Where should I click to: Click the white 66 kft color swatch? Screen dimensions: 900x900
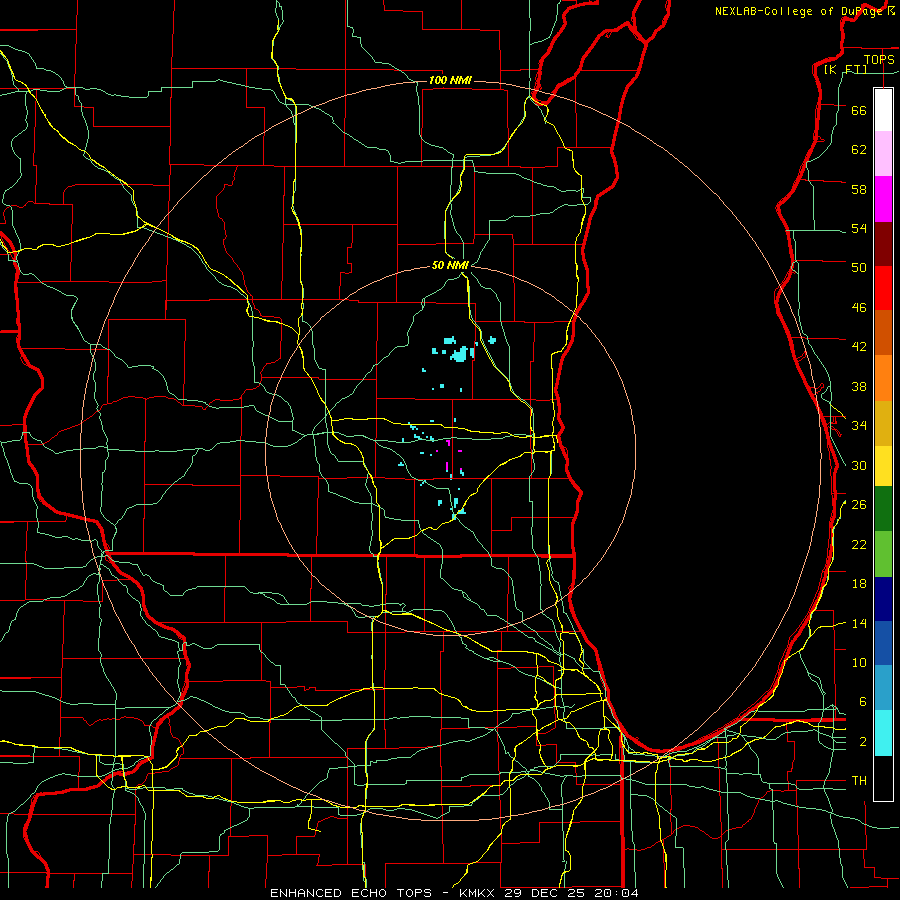click(883, 110)
